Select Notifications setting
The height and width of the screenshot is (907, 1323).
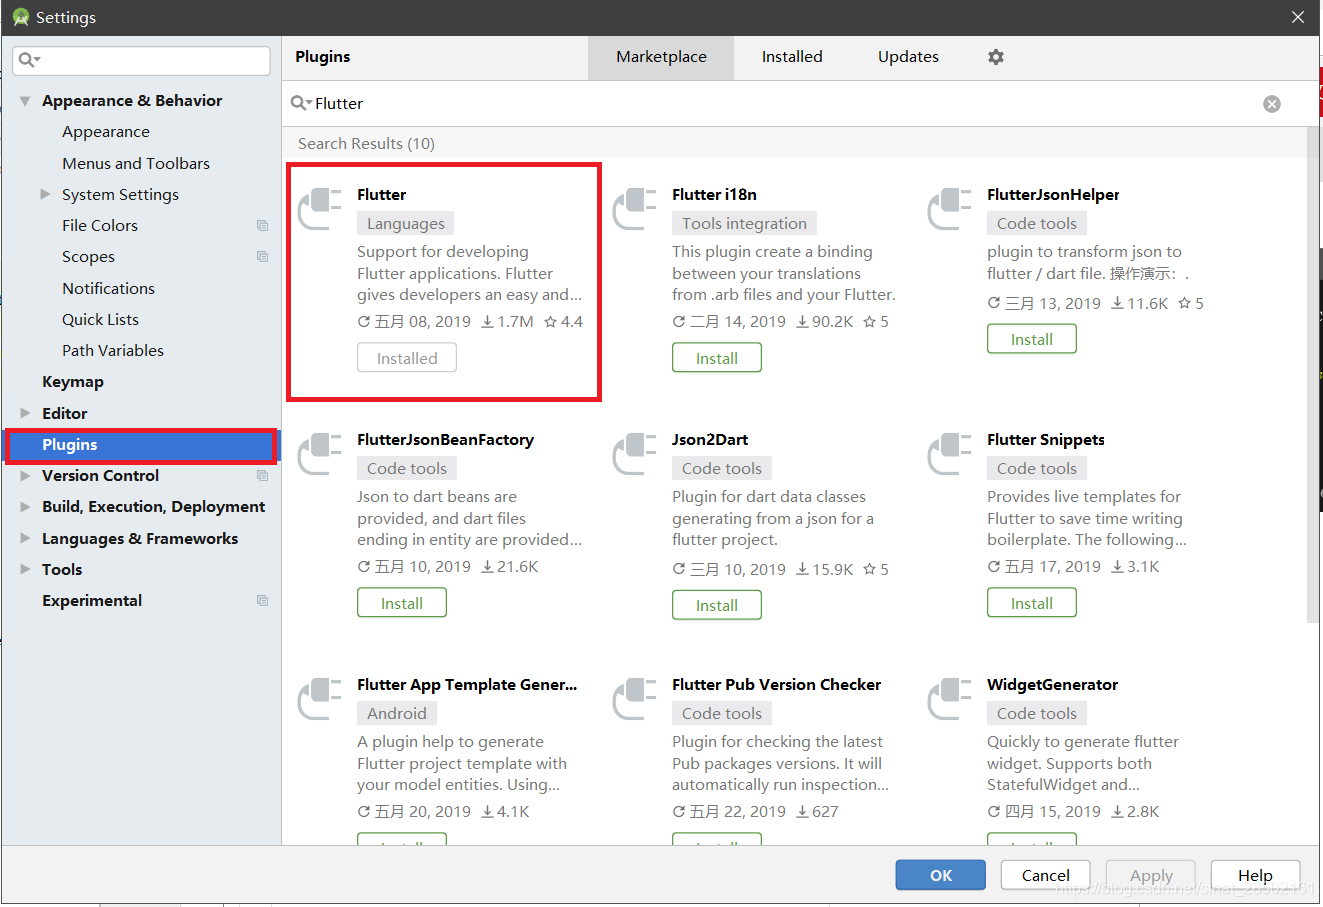[x=108, y=288]
